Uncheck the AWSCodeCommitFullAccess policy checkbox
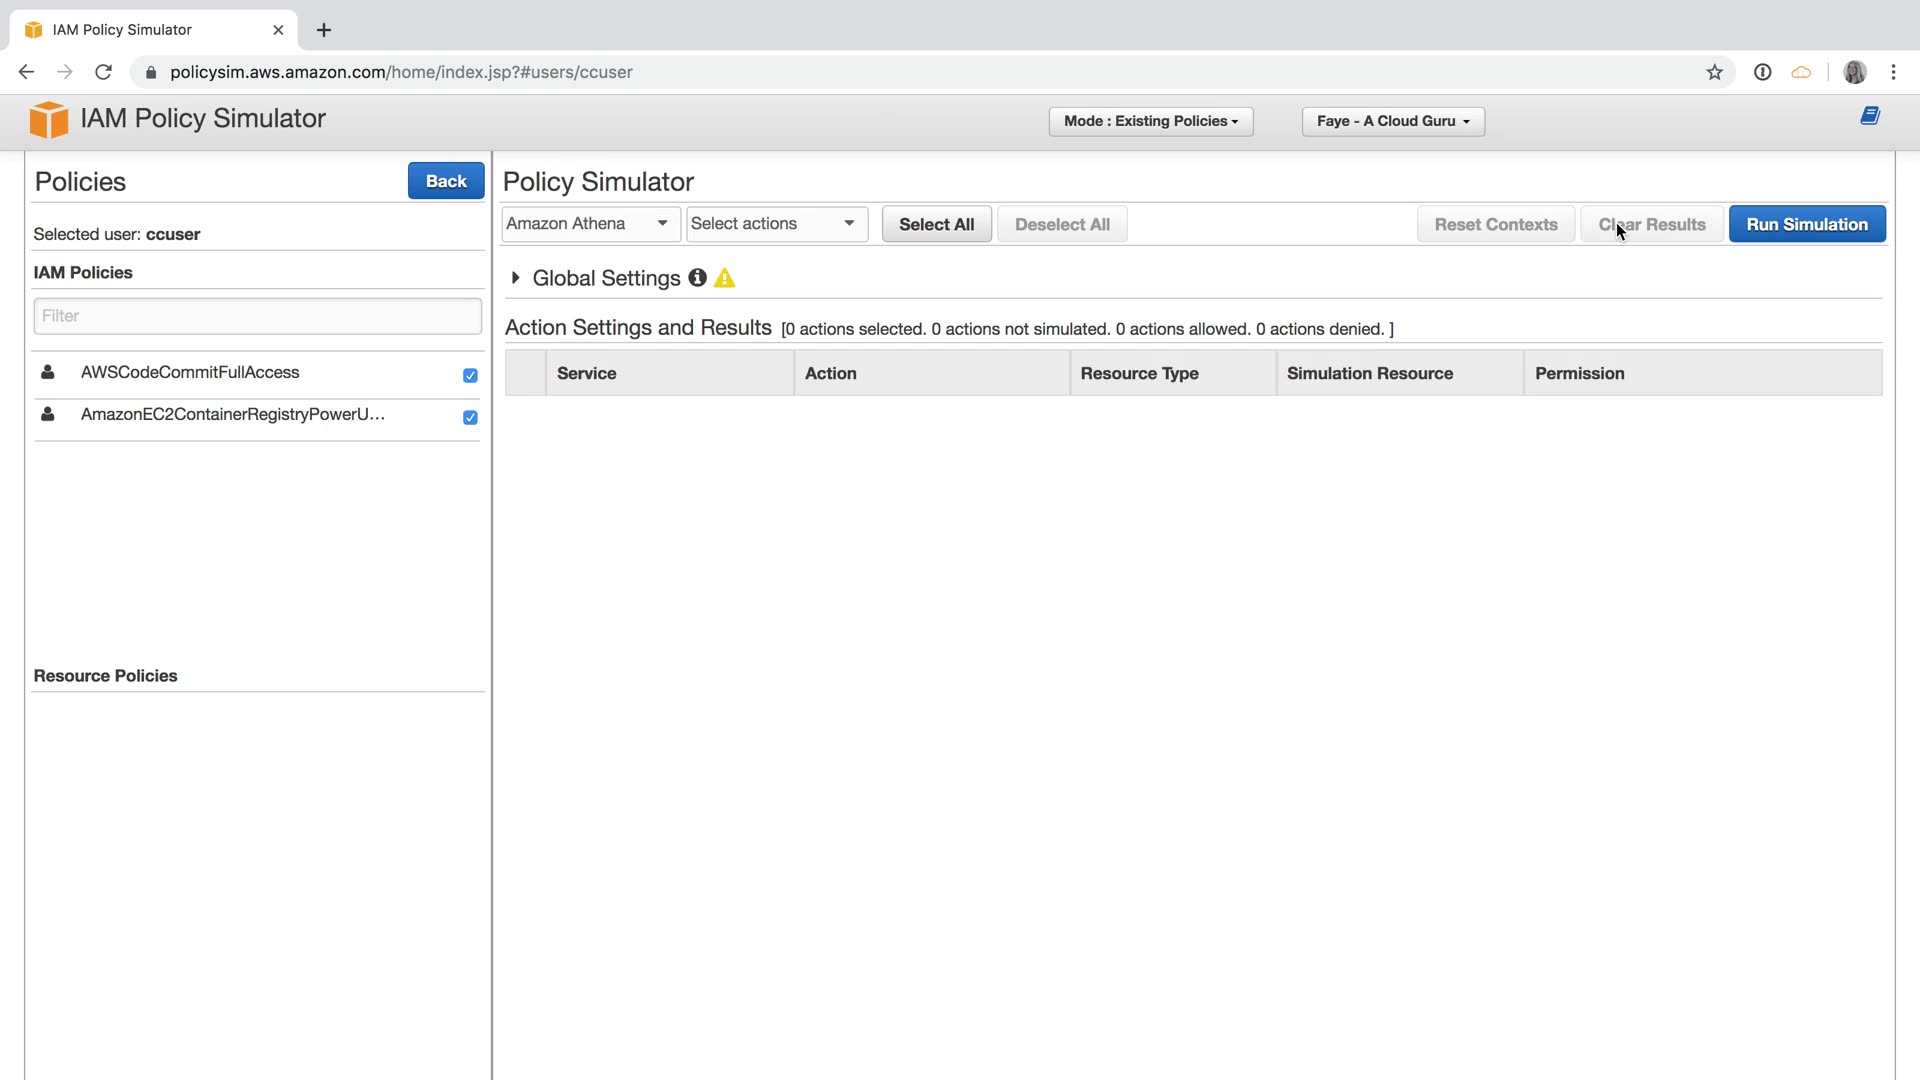 click(470, 376)
